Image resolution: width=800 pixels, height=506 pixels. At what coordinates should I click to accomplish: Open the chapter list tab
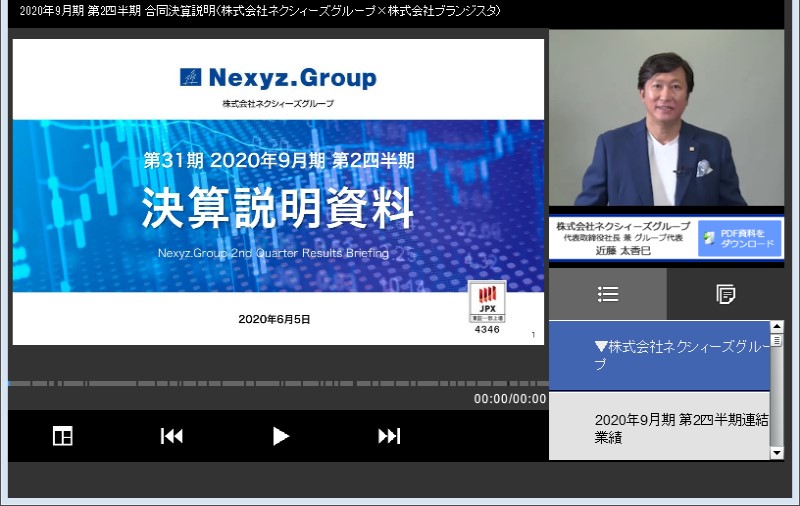click(x=608, y=294)
